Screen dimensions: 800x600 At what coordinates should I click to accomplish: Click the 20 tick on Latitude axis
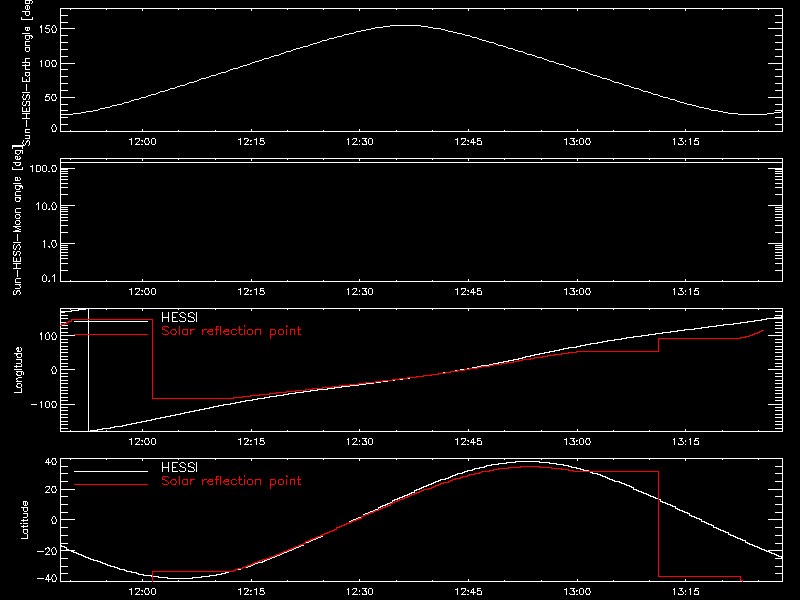51,490
